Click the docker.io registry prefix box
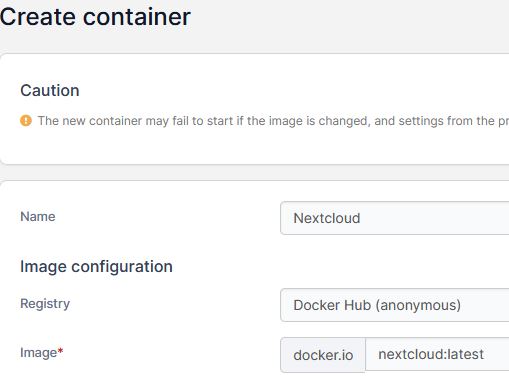The height and width of the screenshot is (391, 509). (x=323, y=355)
